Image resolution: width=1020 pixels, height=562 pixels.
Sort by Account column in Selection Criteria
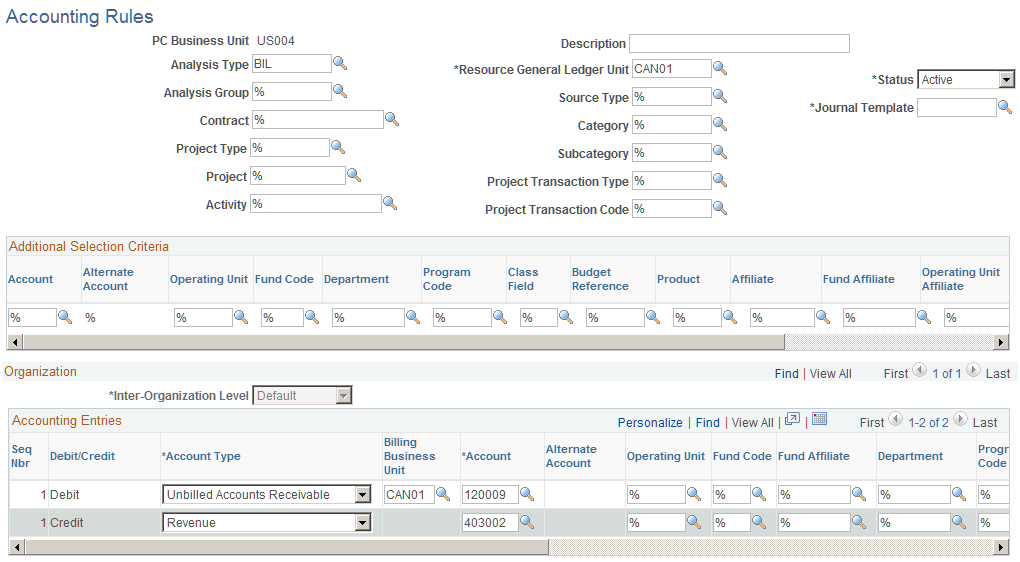point(31,279)
